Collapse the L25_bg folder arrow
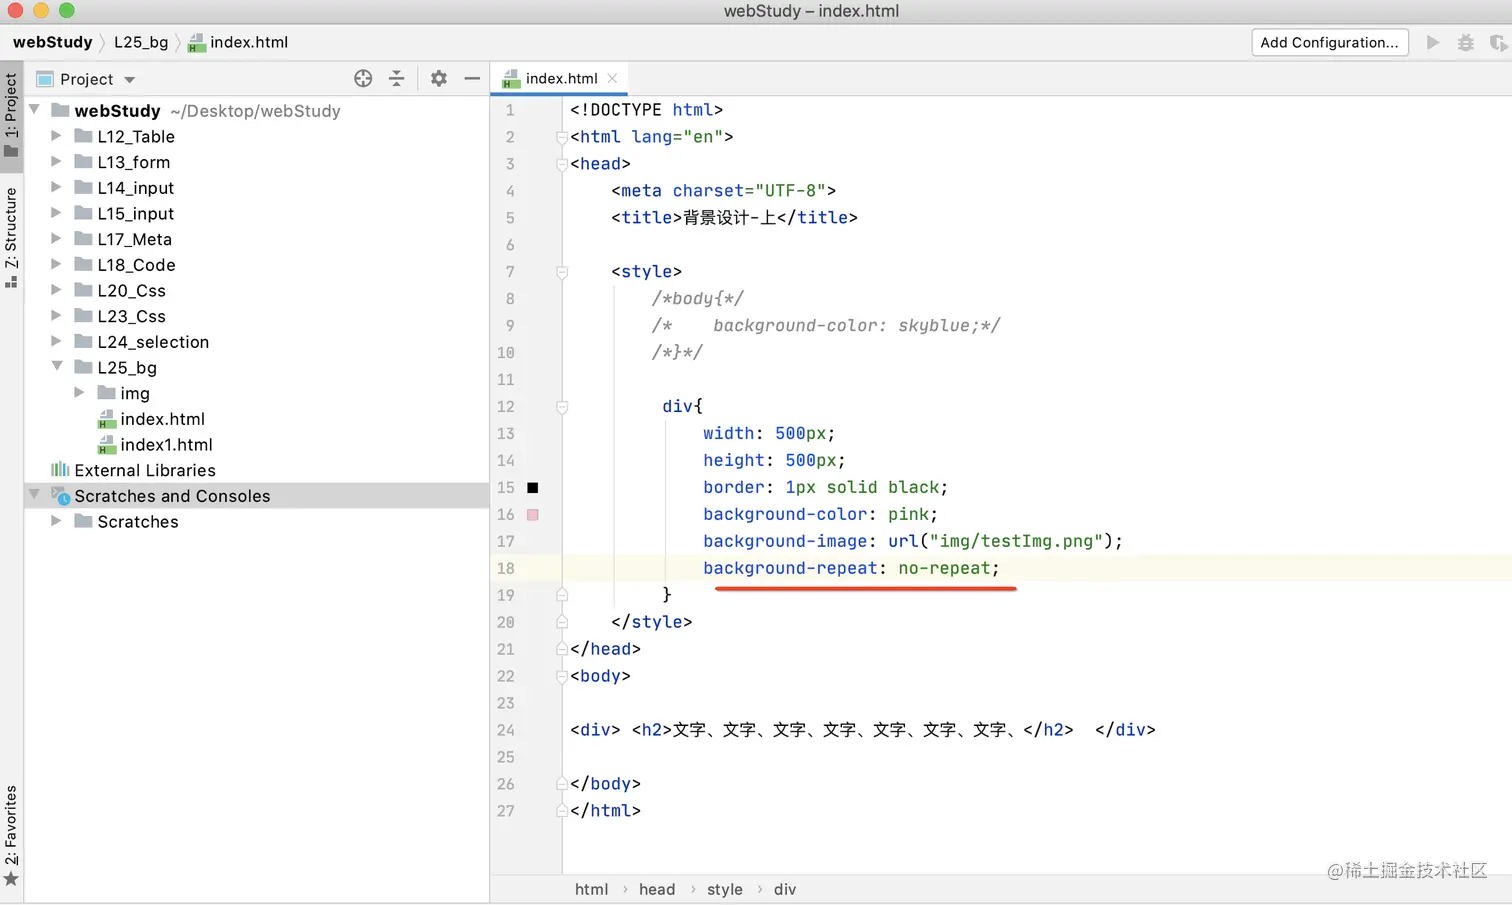Viewport: 1512px width, 905px height. [57, 367]
